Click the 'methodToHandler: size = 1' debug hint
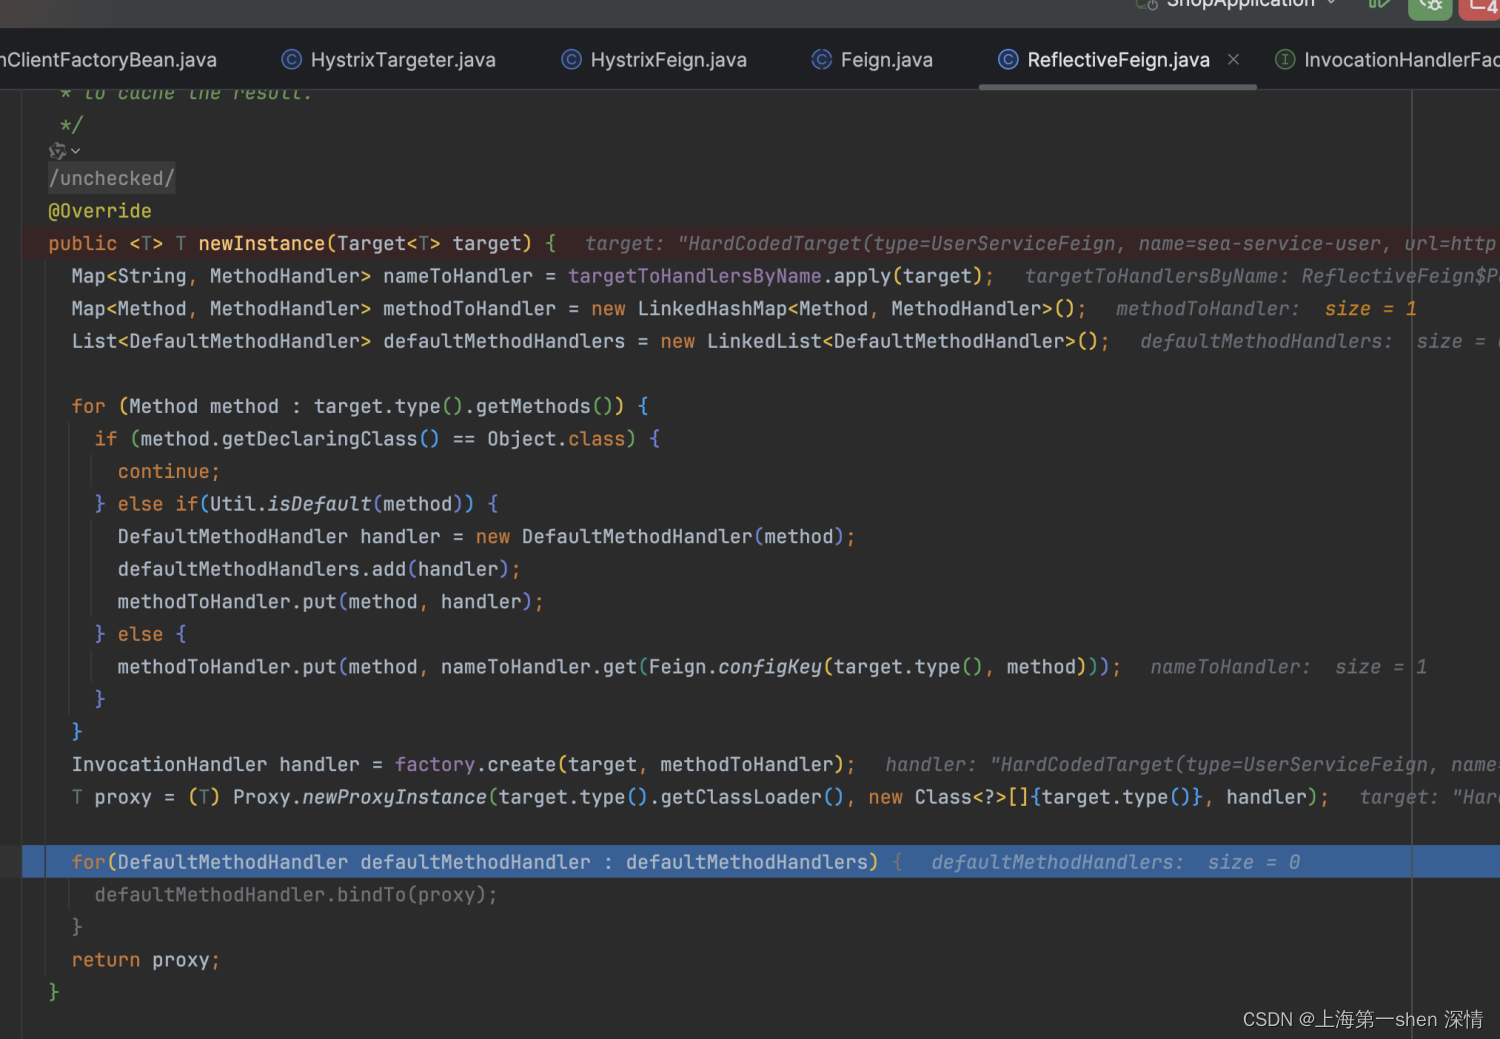 point(1266,309)
